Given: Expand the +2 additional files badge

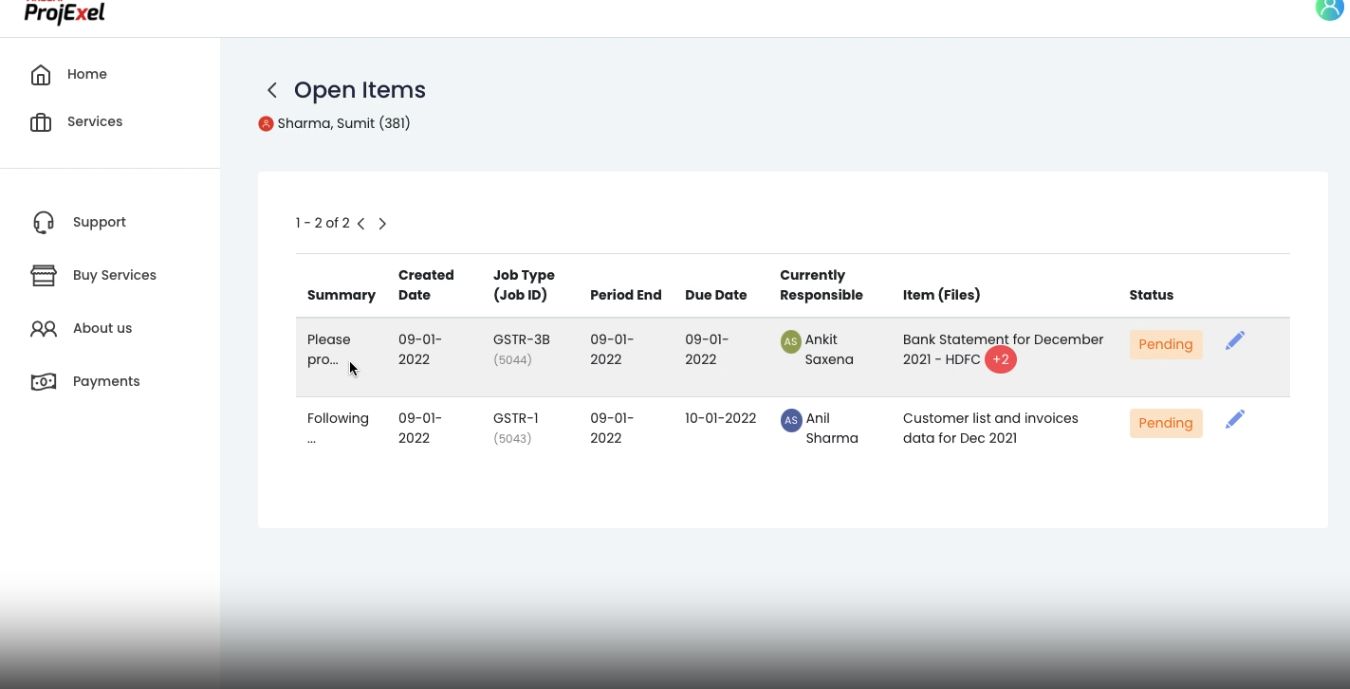Looking at the screenshot, I should click(x=1000, y=360).
